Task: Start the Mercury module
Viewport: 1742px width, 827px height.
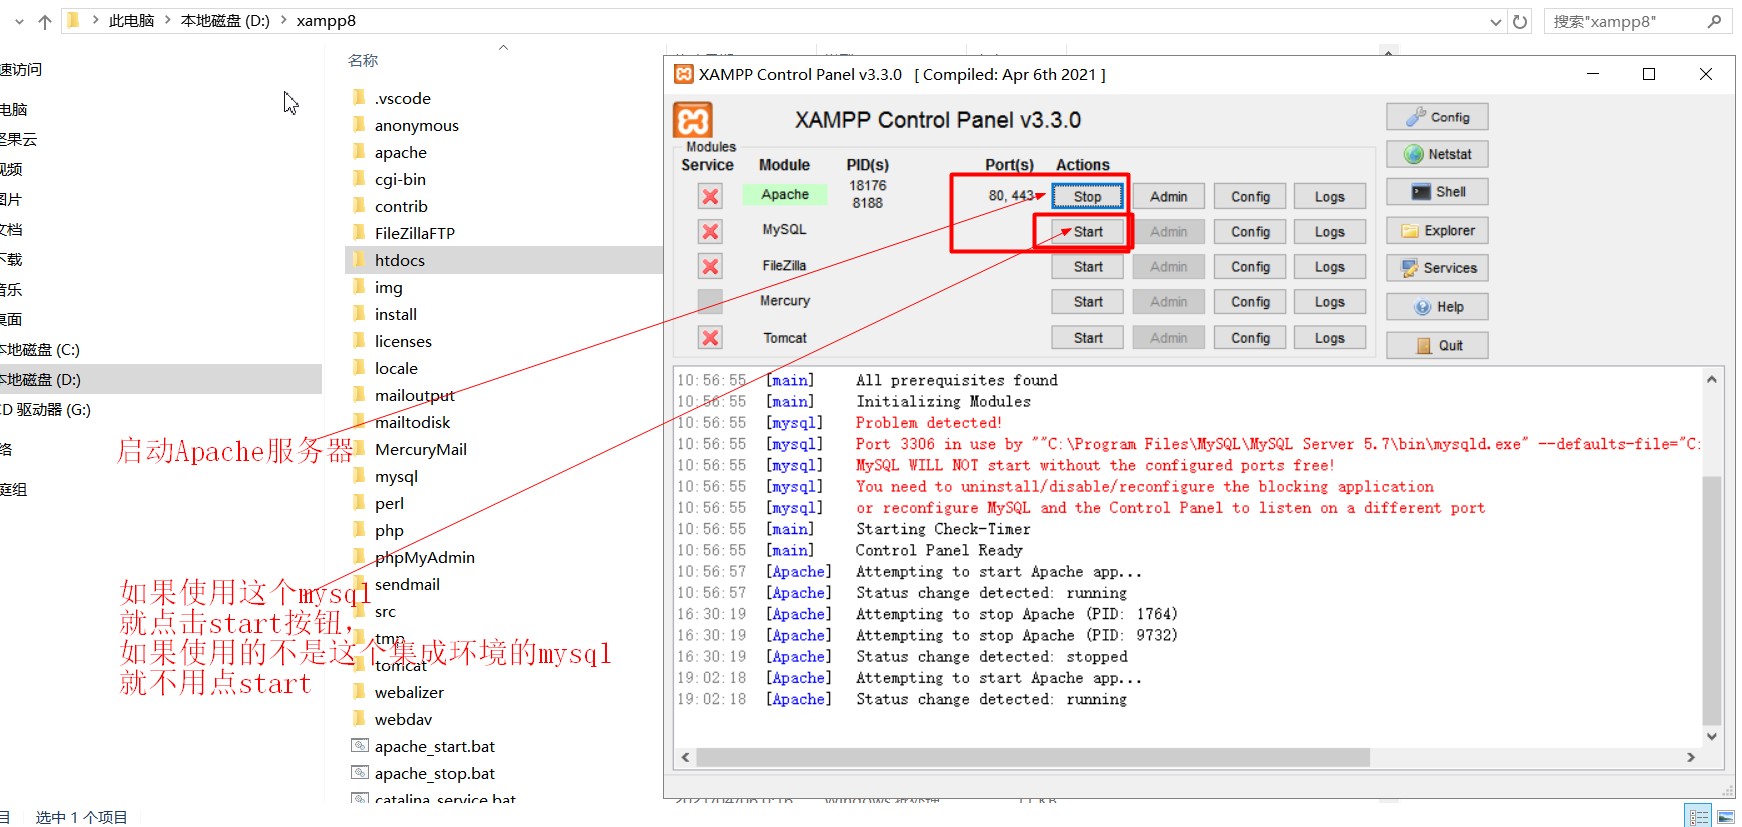Action: pyautogui.click(x=1087, y=302)
